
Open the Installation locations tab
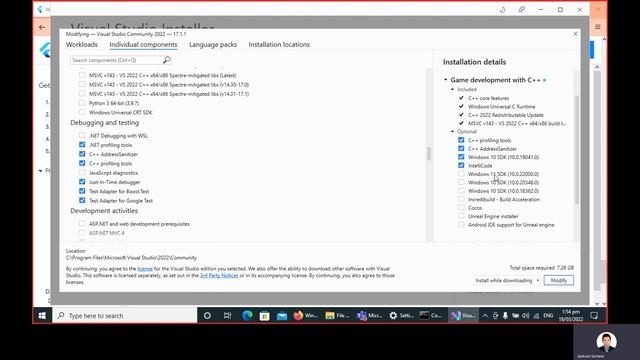[x=279, y=44]
